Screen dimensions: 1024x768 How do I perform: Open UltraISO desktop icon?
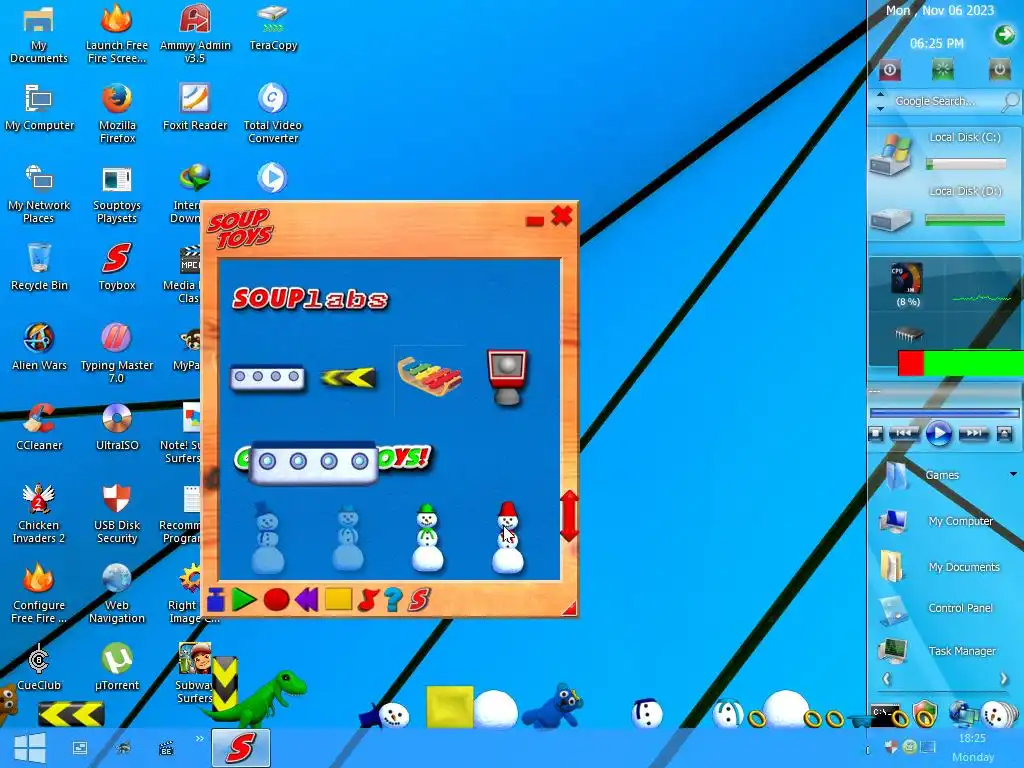point(117,426)
